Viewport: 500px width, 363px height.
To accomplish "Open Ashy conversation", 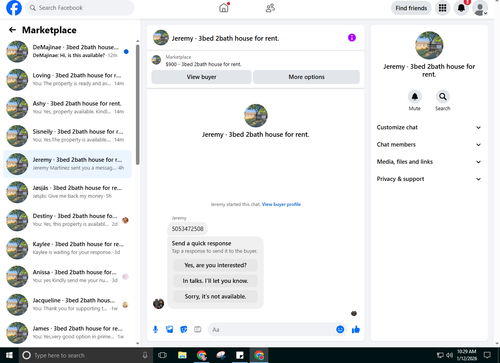I will [67, 107].
